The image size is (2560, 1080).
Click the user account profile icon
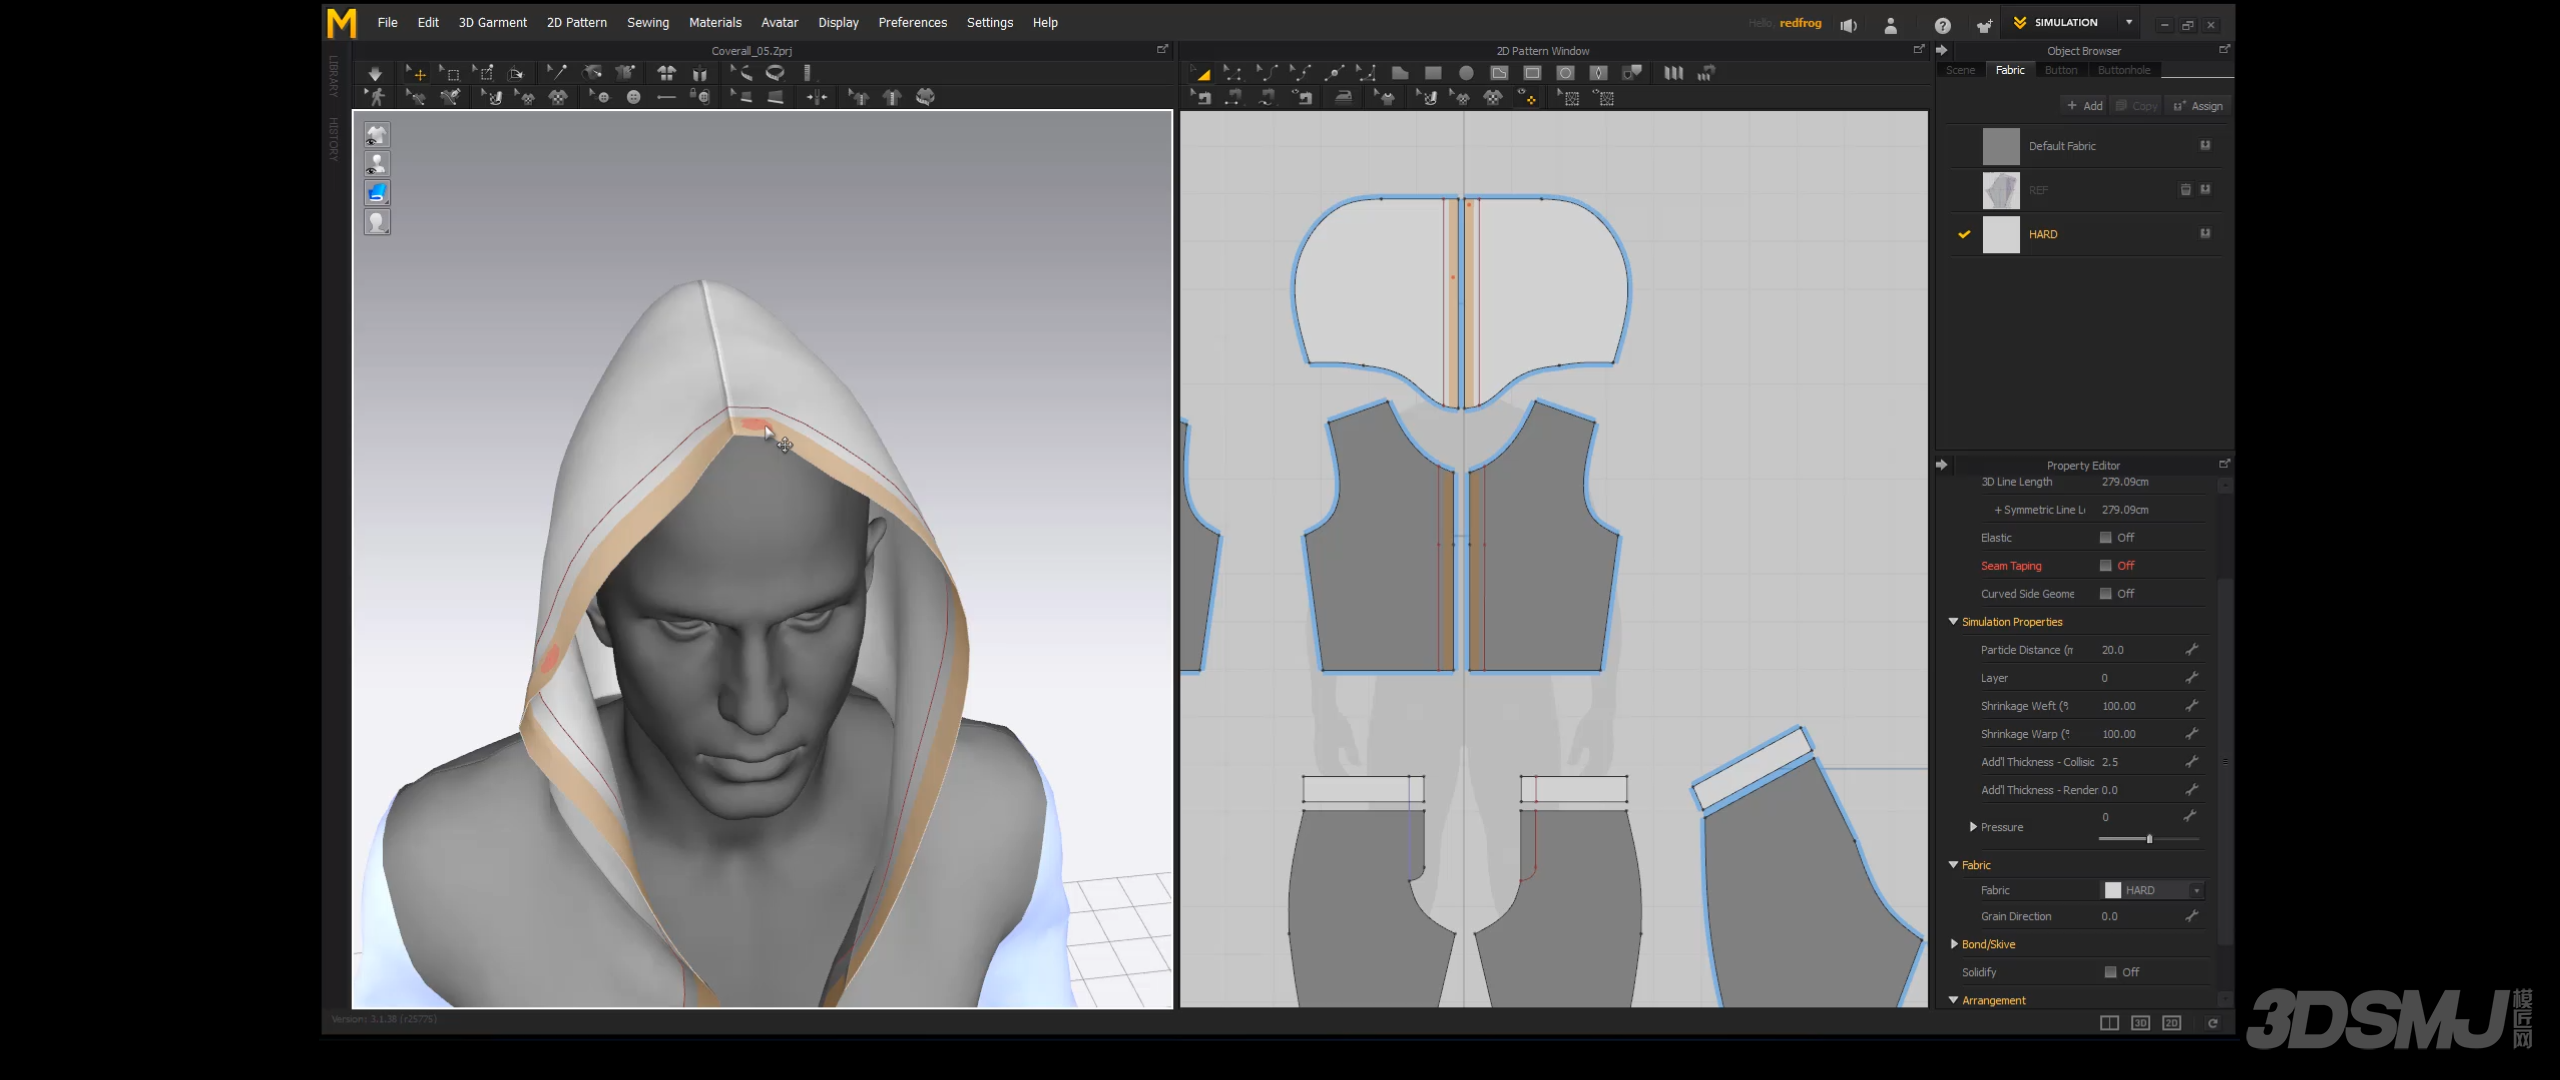(1890, 26)
